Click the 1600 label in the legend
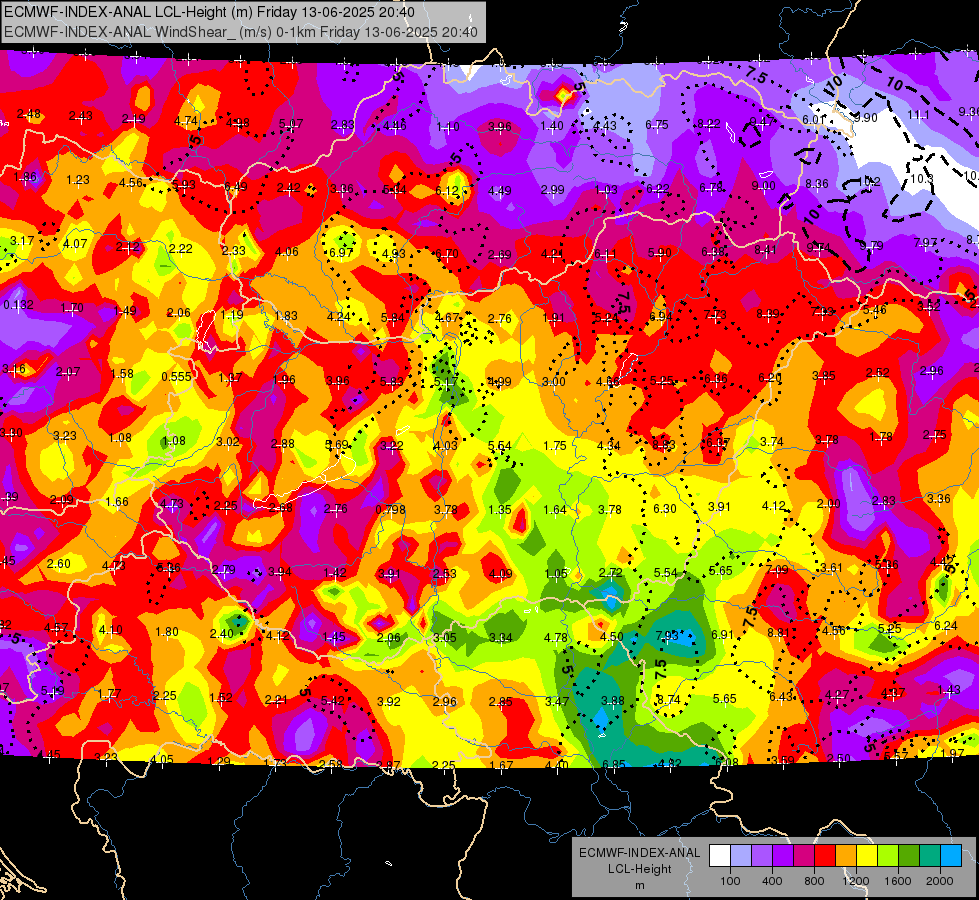Image resolution: width=979 pixels, height=900 pixels. 898,881
